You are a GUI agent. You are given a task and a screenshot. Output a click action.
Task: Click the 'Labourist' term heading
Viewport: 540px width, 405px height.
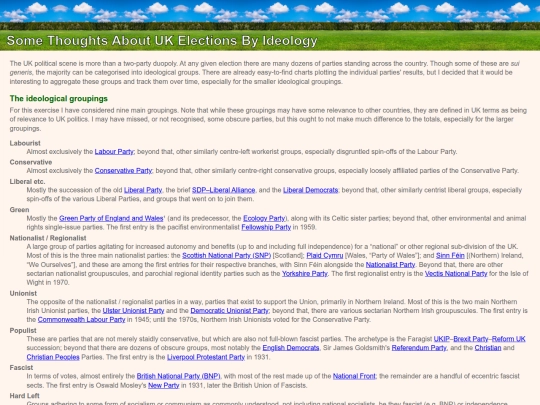(25, 143)
